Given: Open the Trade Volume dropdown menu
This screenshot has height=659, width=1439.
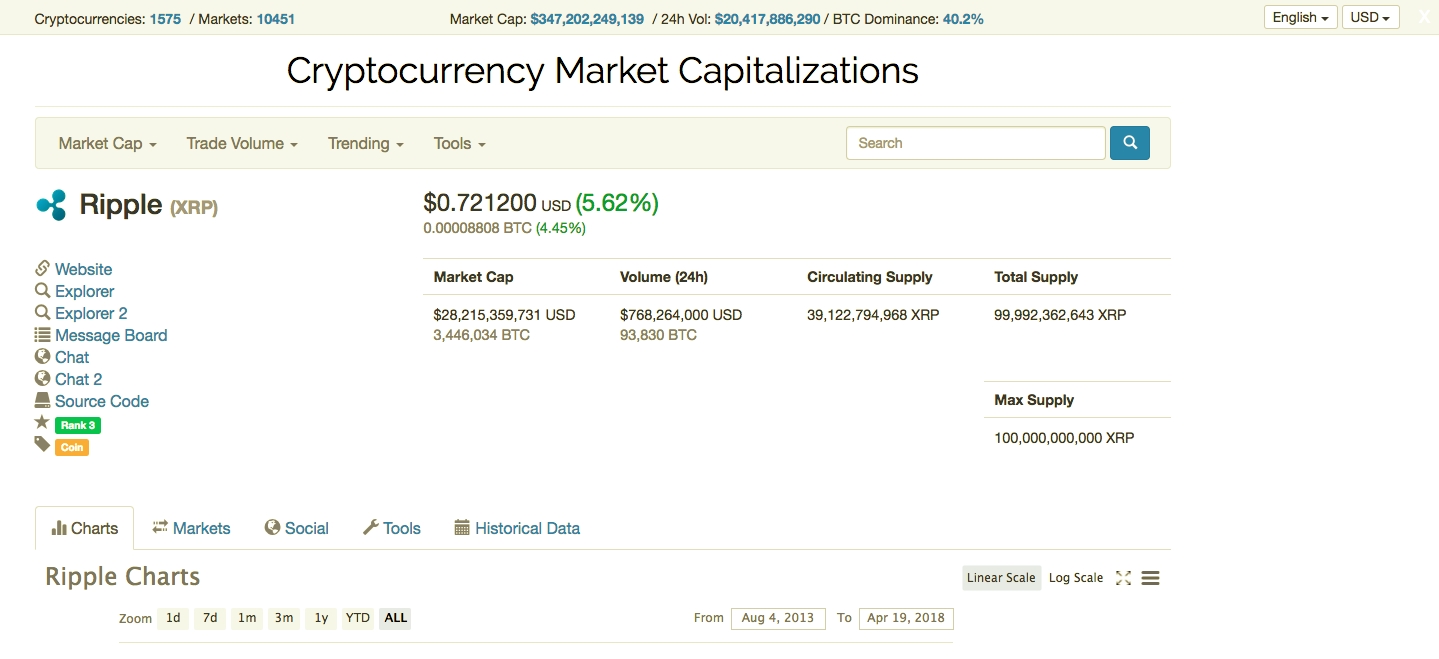Looking at the screenshot, I should coord(242,144).
